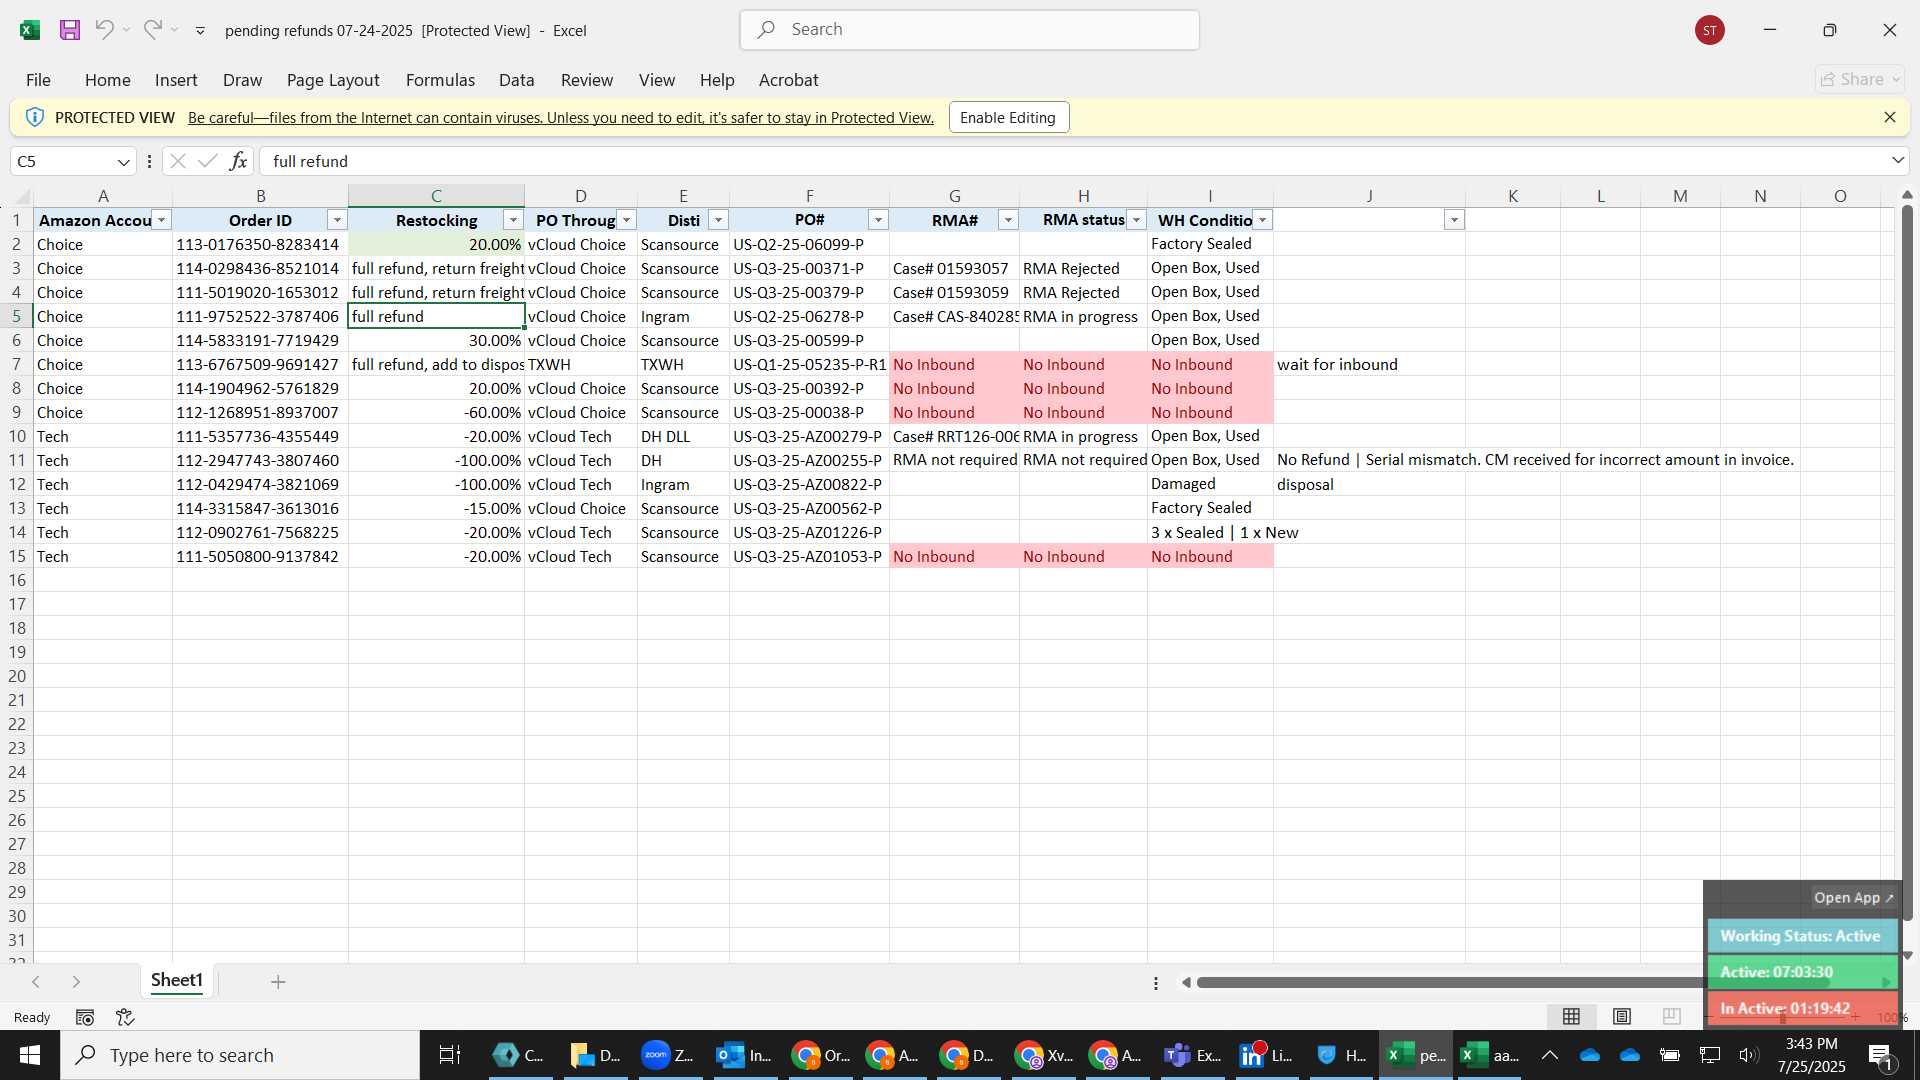Viewport: 1920px width, 1080px height.
Task: Open Customize Quick Access Toolbar arrow
Action: pyautogui.click(x=200, y=31)
